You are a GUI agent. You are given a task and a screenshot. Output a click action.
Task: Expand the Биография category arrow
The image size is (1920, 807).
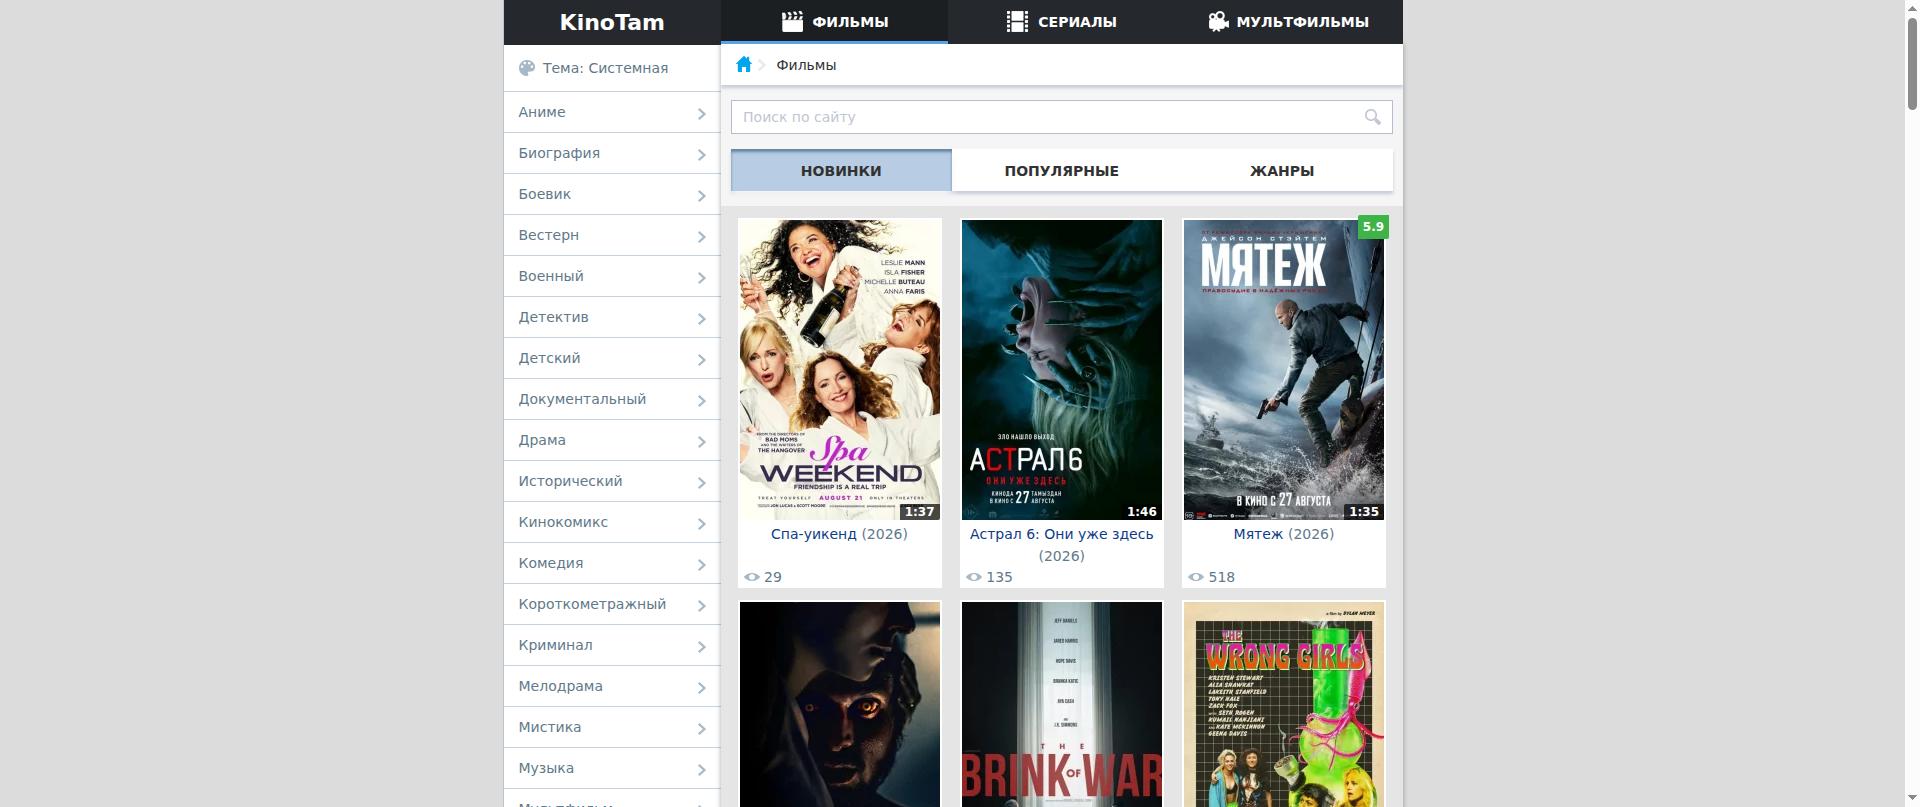[701, 154]
